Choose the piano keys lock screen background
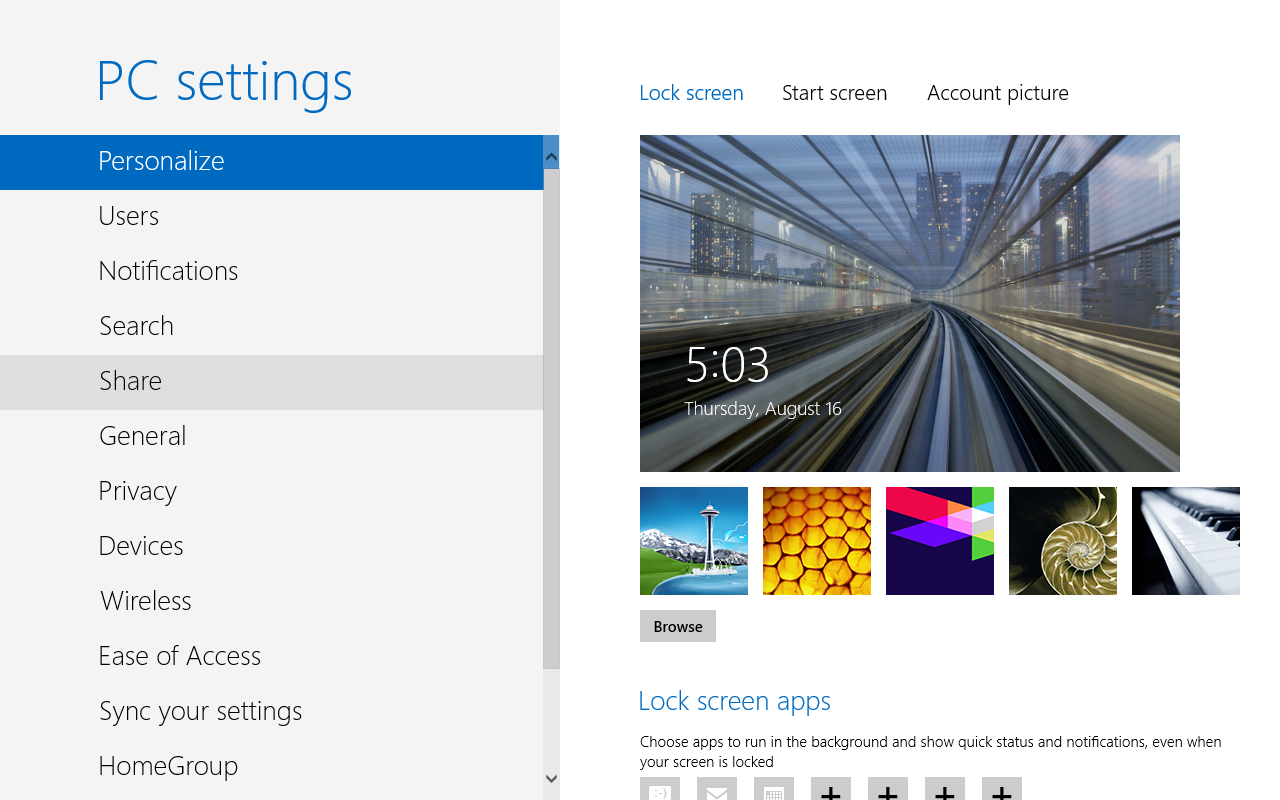 tap(1185, 541)
